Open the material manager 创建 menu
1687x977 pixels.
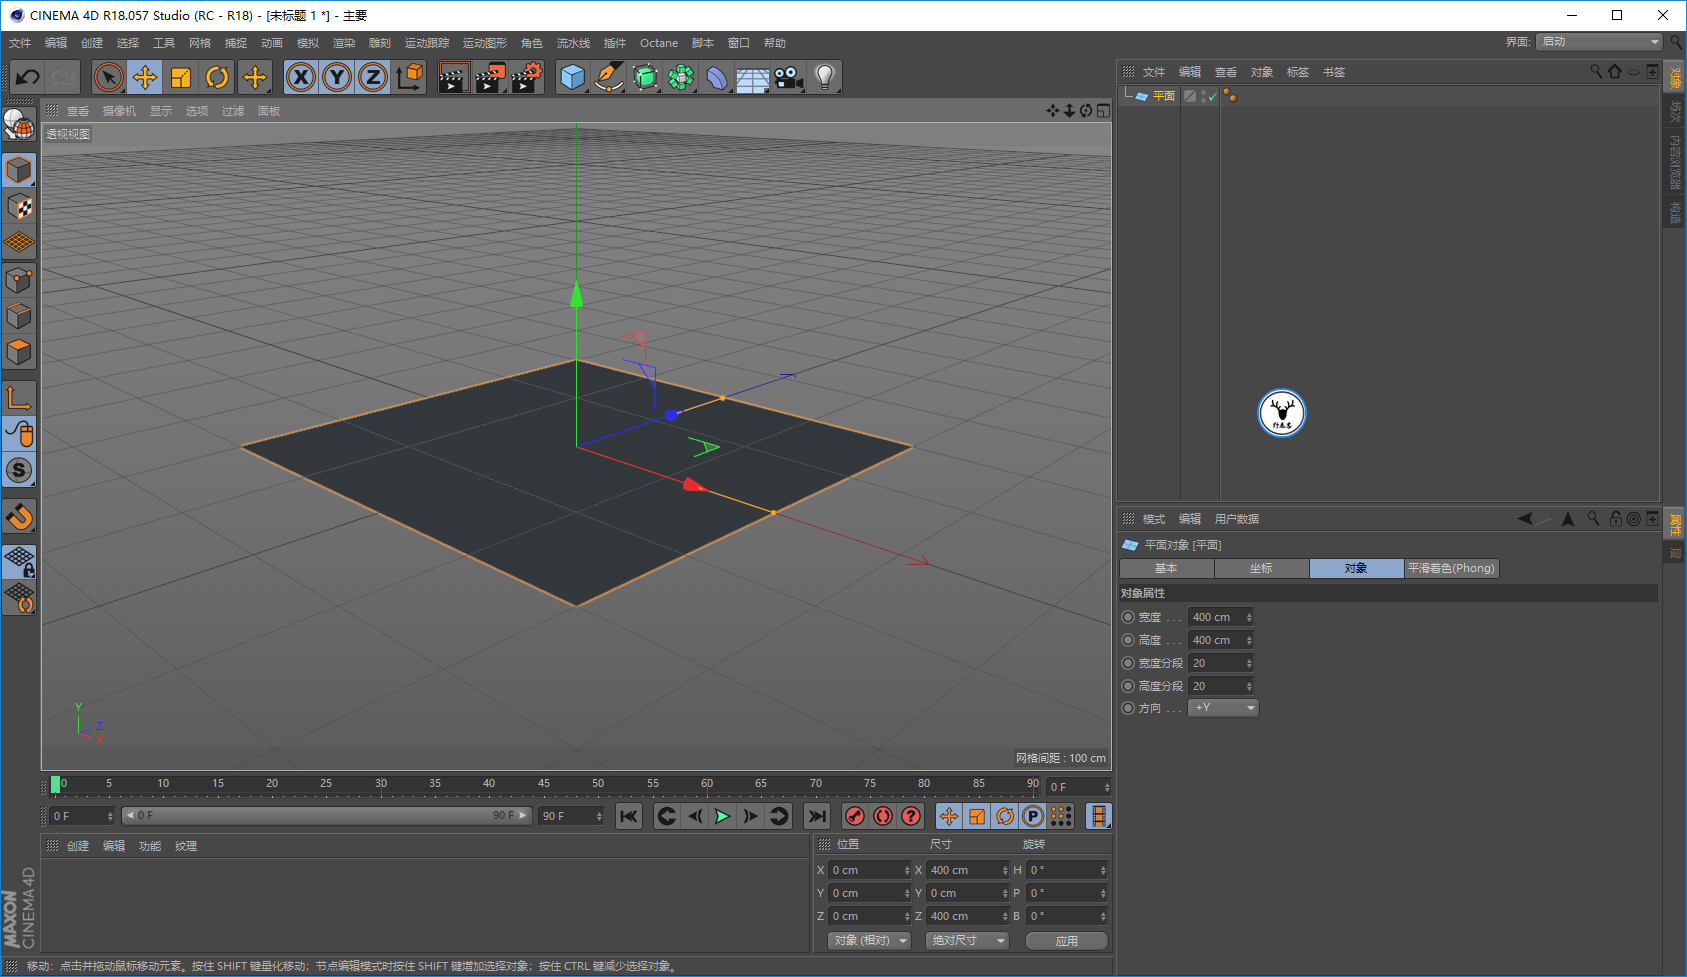(x=78, y=846)
